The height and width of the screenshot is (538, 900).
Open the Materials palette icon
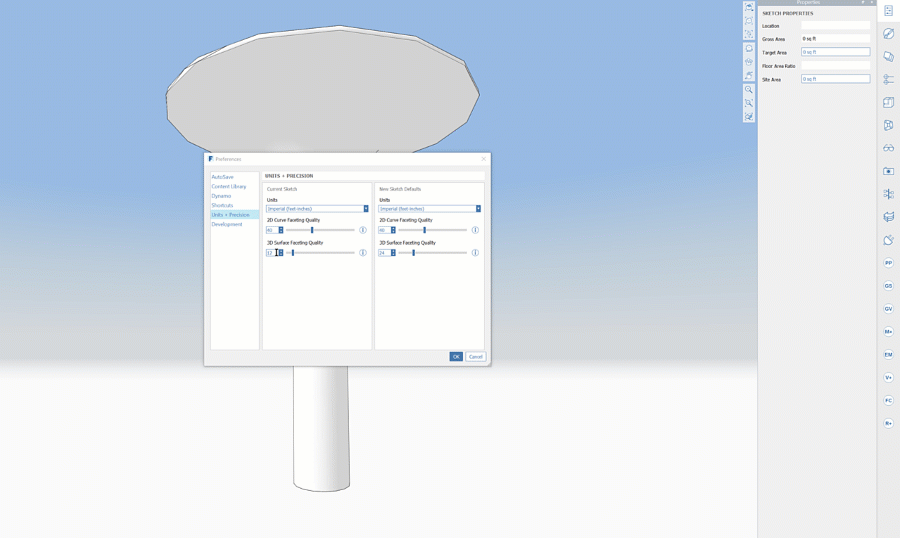click(888, 34)
